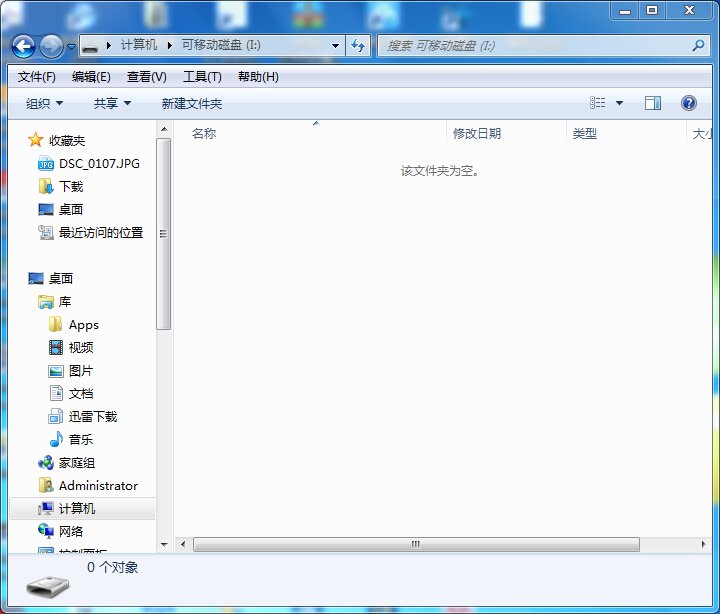Open 迅雷下载 library in sidebar

92,416
